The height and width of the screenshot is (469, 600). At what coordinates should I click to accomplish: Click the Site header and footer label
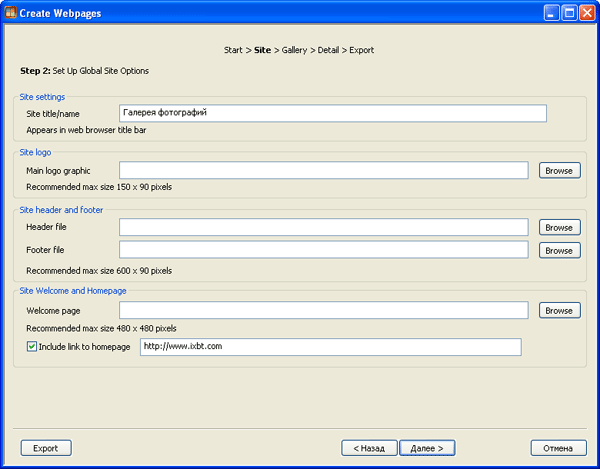point(61,210)
